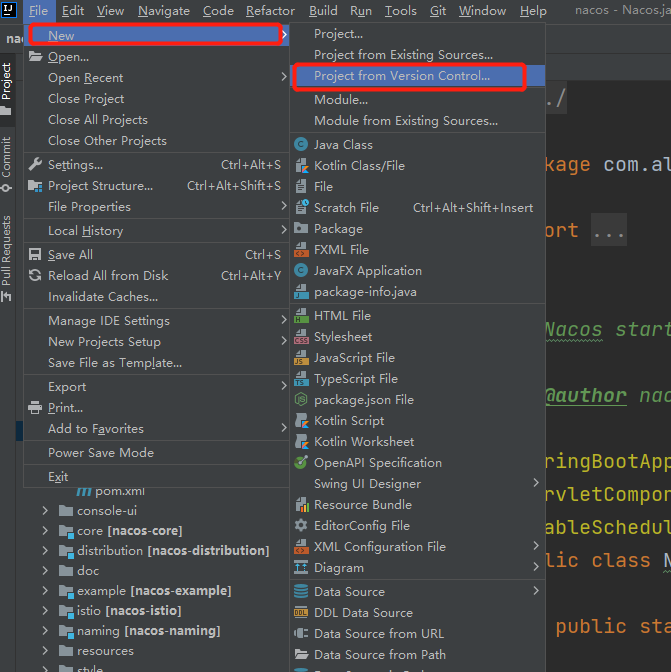Screen dimensions: 671x672
Task: Open the Git menu
Action: click(438, 11)
